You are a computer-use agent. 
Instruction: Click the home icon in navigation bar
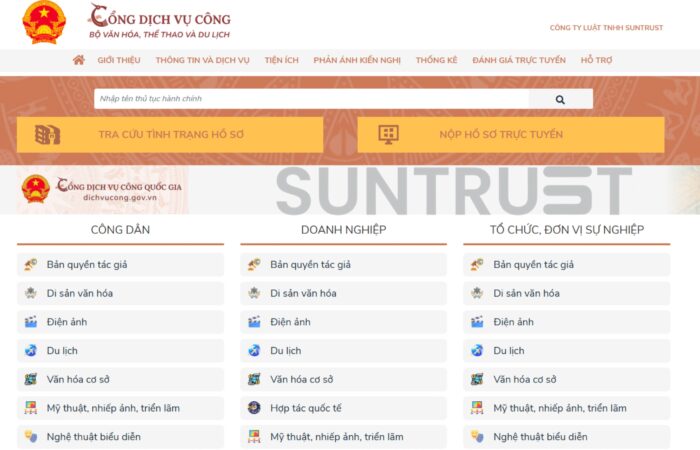coord(79,60)
